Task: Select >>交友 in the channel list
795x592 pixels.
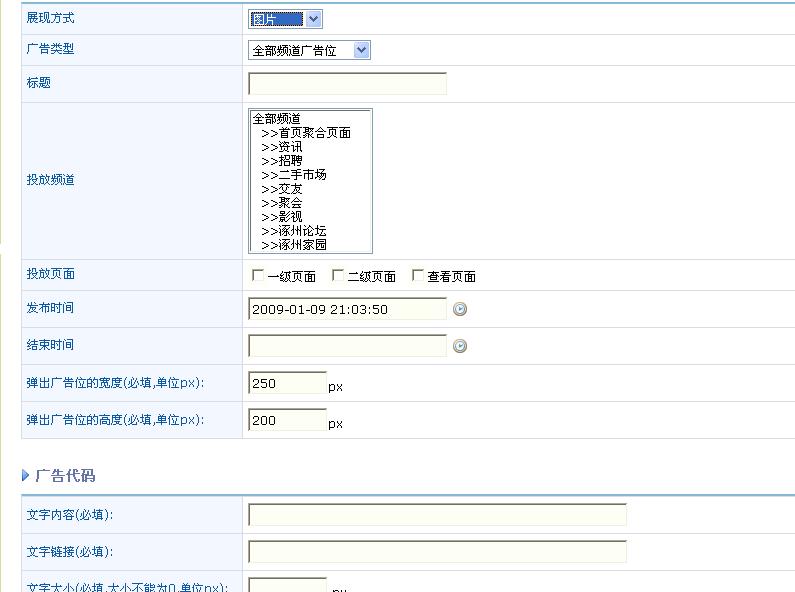Action: pos(282,189)
